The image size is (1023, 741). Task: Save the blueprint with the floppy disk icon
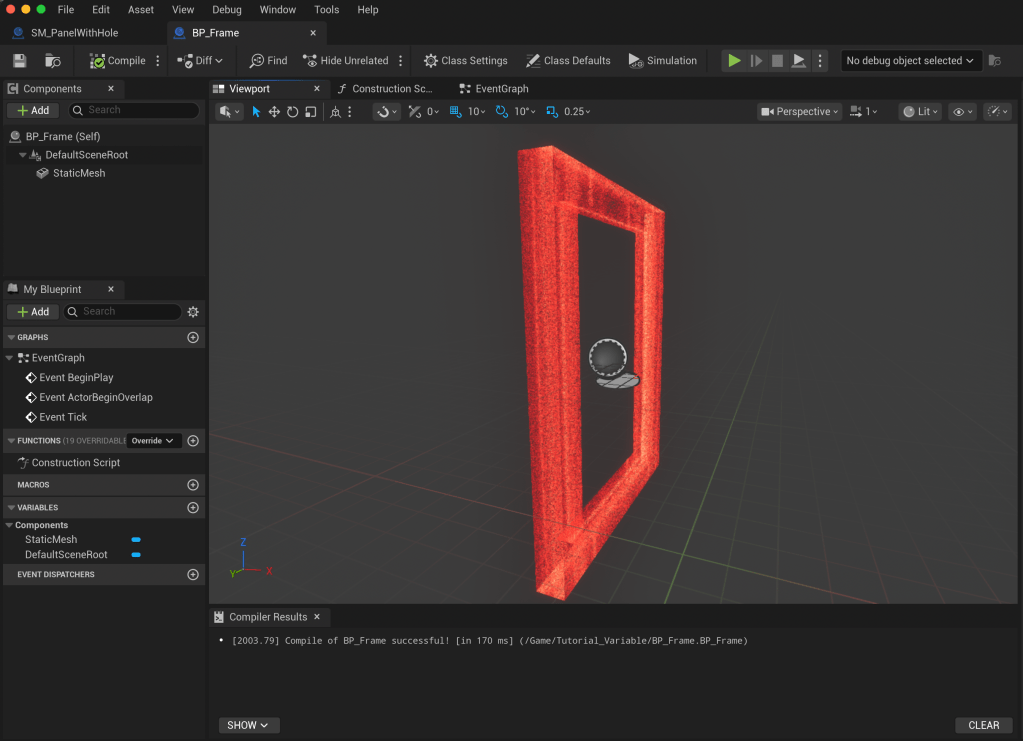point(19,61)
